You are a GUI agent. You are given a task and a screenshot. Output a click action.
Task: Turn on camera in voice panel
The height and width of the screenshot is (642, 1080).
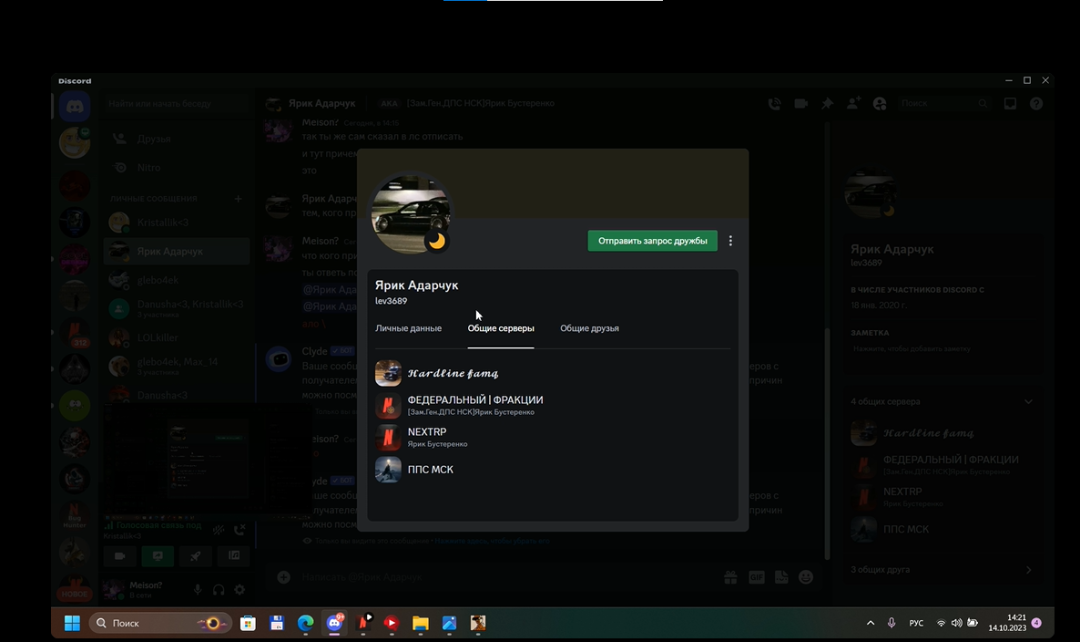click(119, 556)
